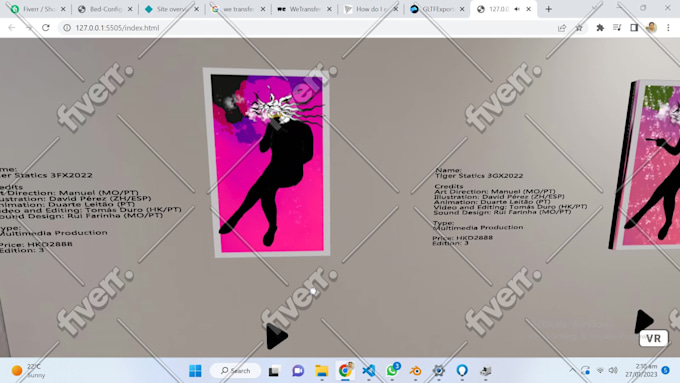
Task: Close the Site overview tab
Action: [196, 9]
